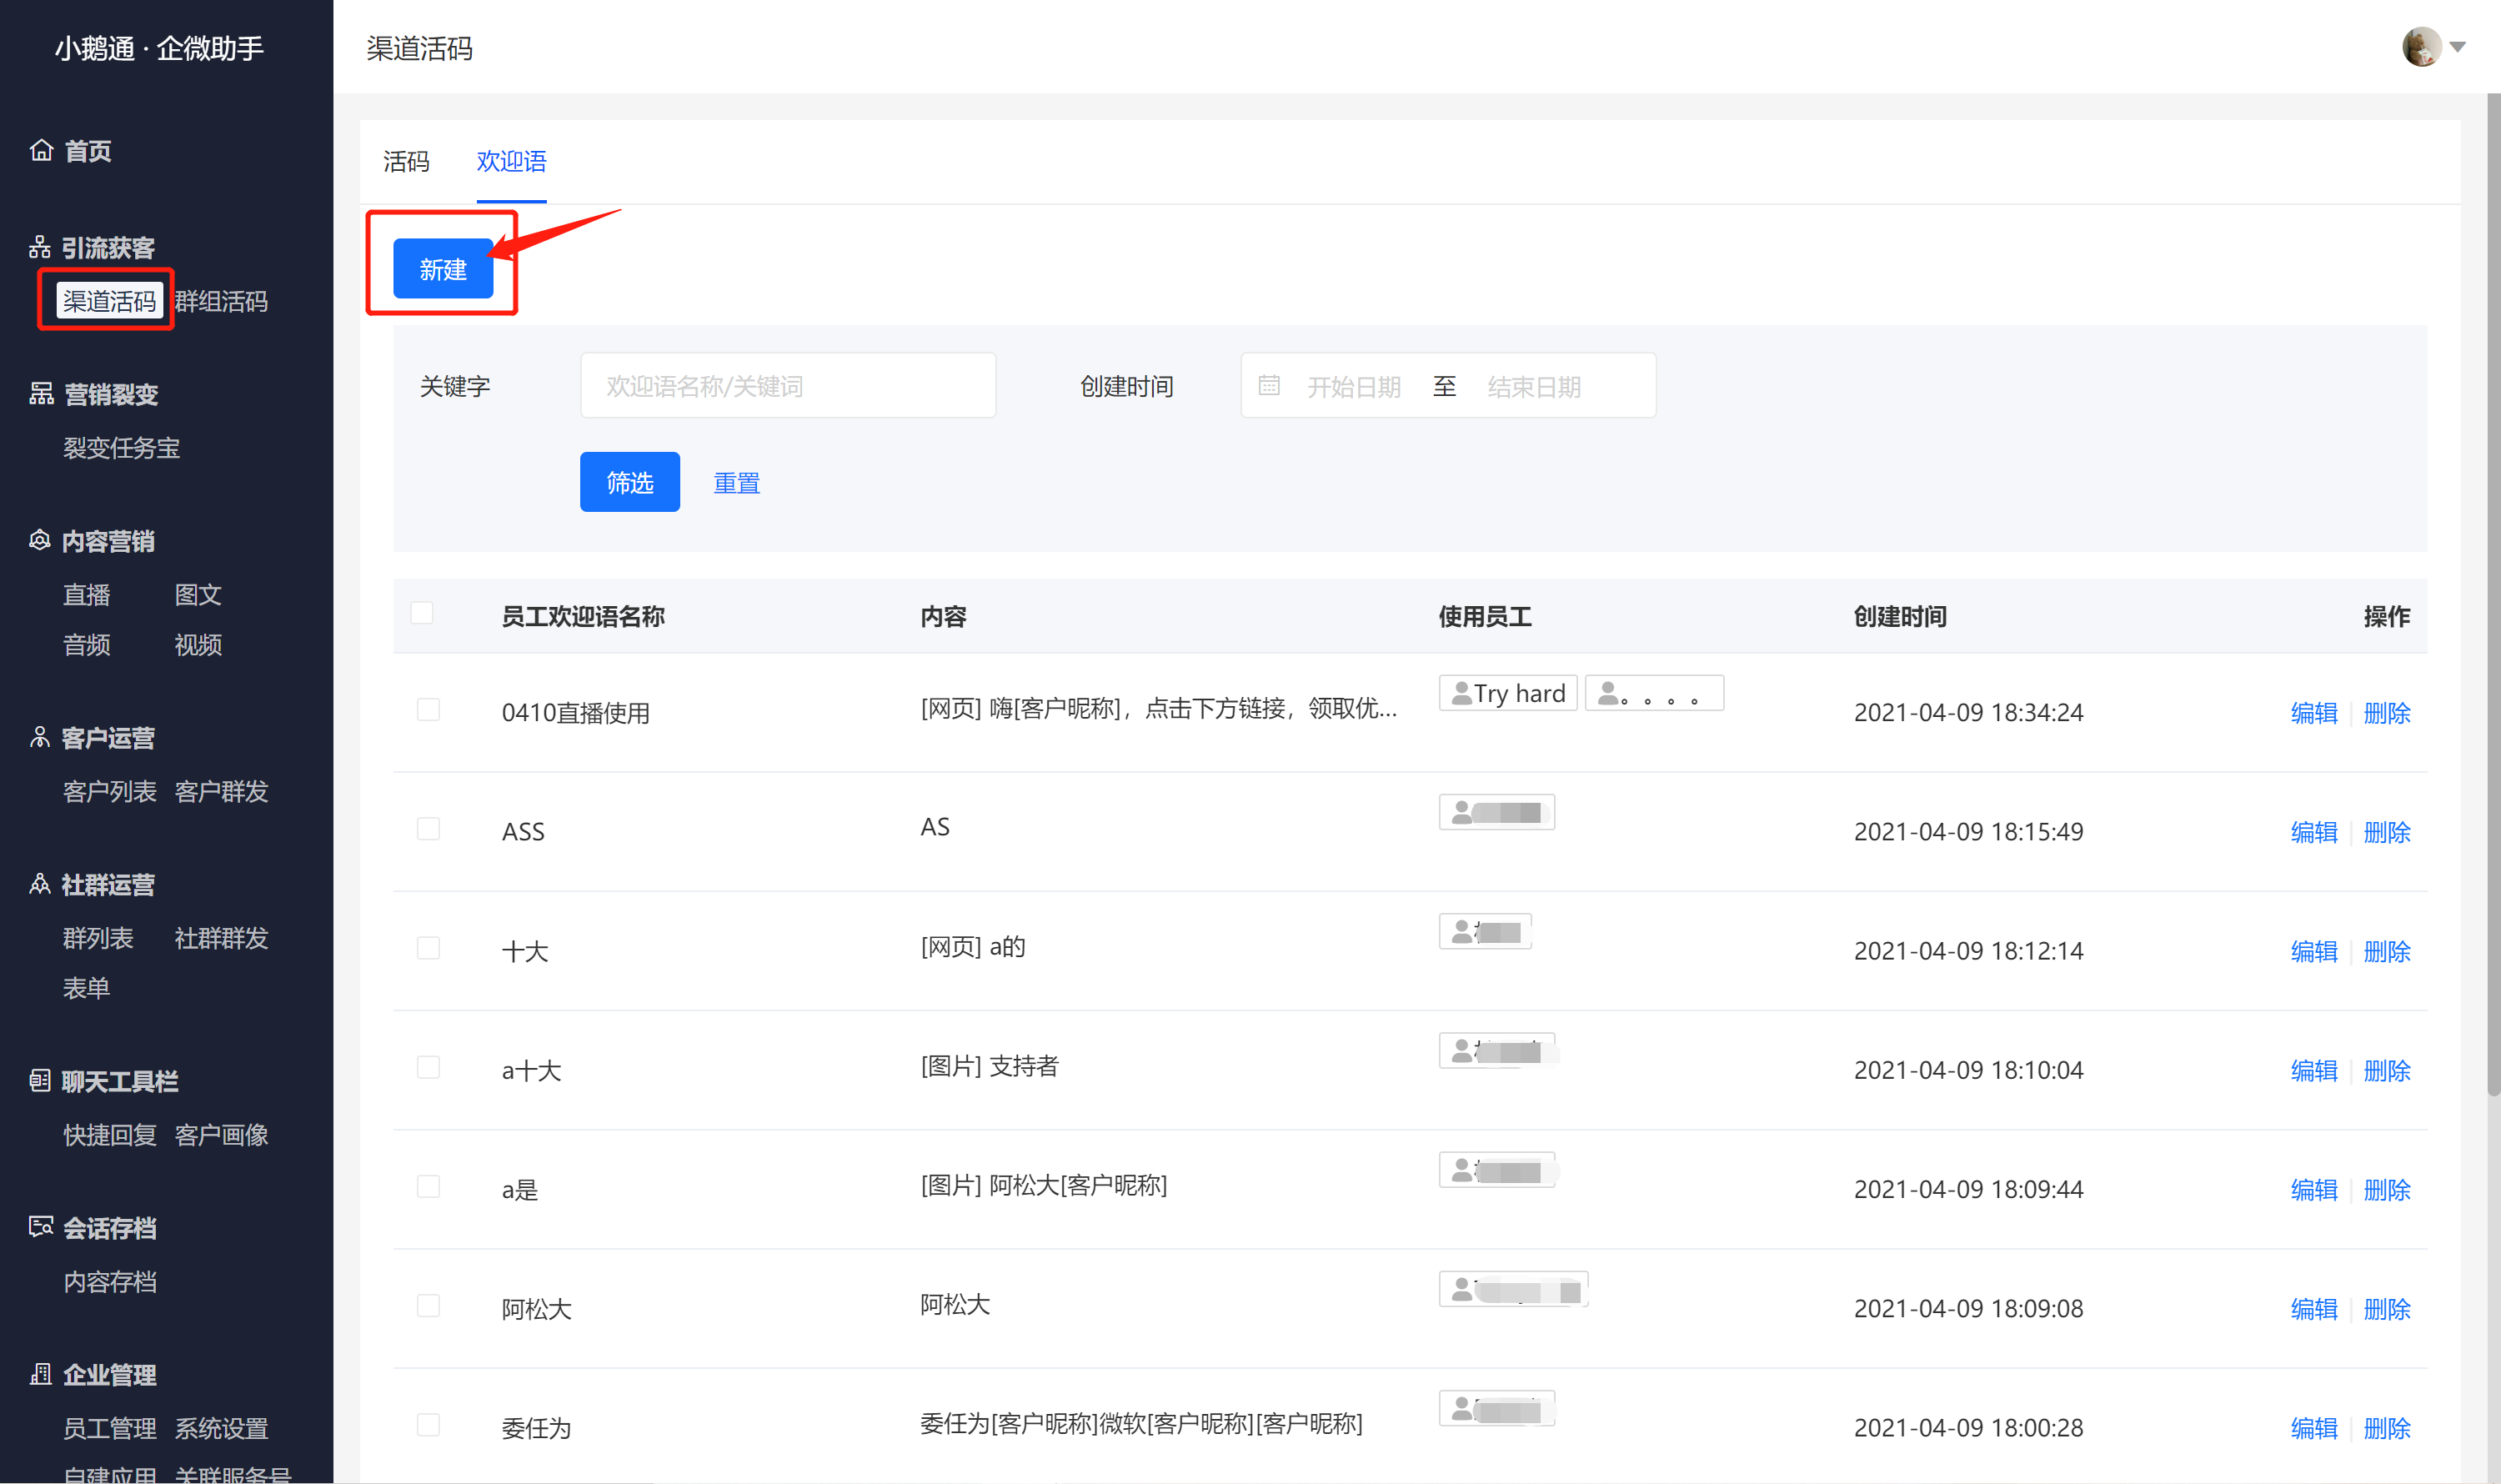Check the 委任为 row checkbox
The width and height of the screenshot is (2501, 1484).
(x=428, y=1425)
